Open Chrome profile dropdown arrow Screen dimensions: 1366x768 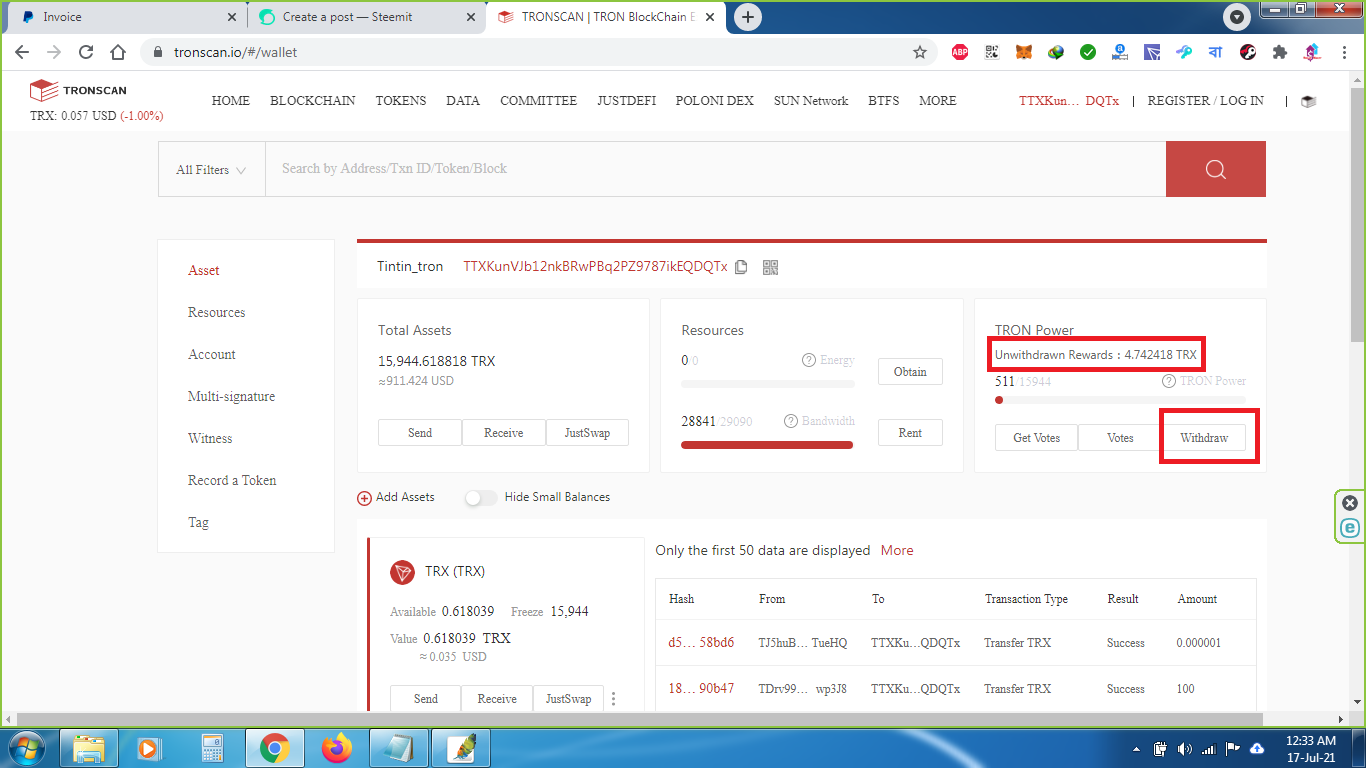coord(1238,17)
